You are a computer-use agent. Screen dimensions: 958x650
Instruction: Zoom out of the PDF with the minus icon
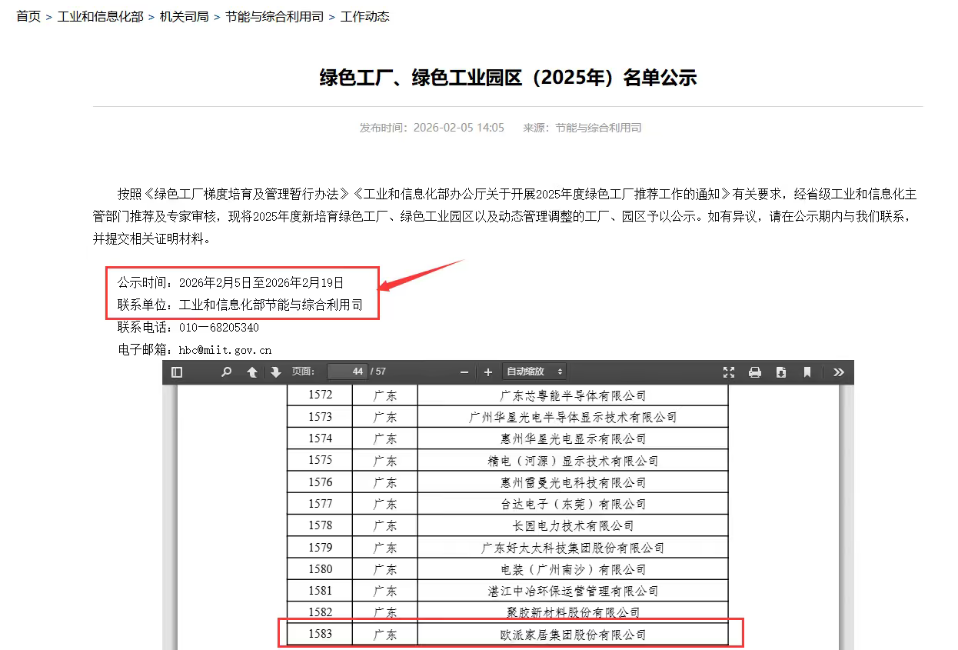(x=463, y=371)
